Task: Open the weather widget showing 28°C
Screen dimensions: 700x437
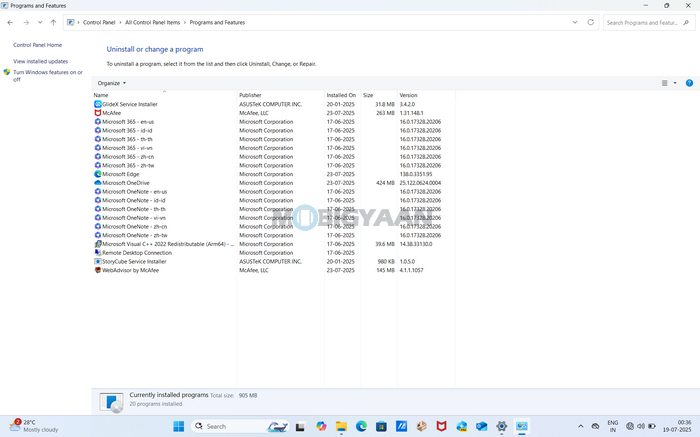Action: pos(34,426)
